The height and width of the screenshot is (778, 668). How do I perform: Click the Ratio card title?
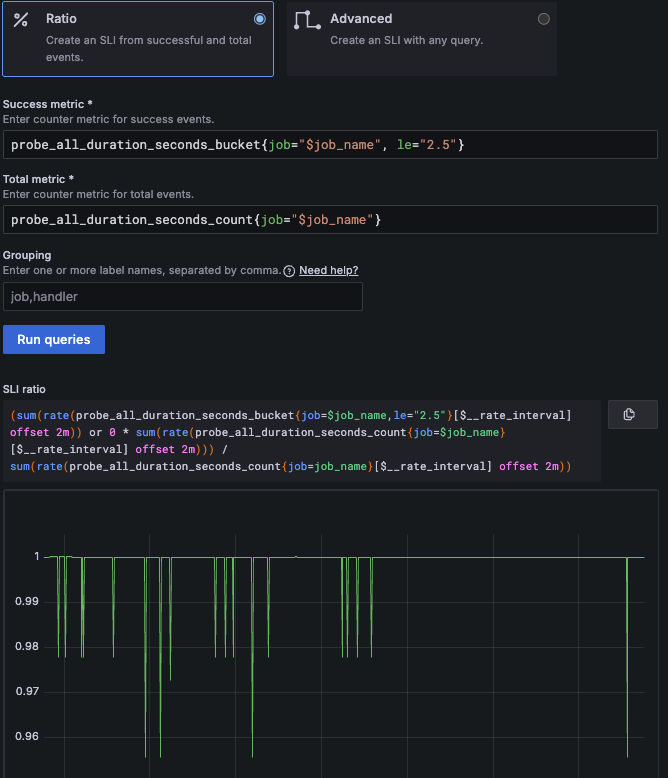tap(62, 19)
